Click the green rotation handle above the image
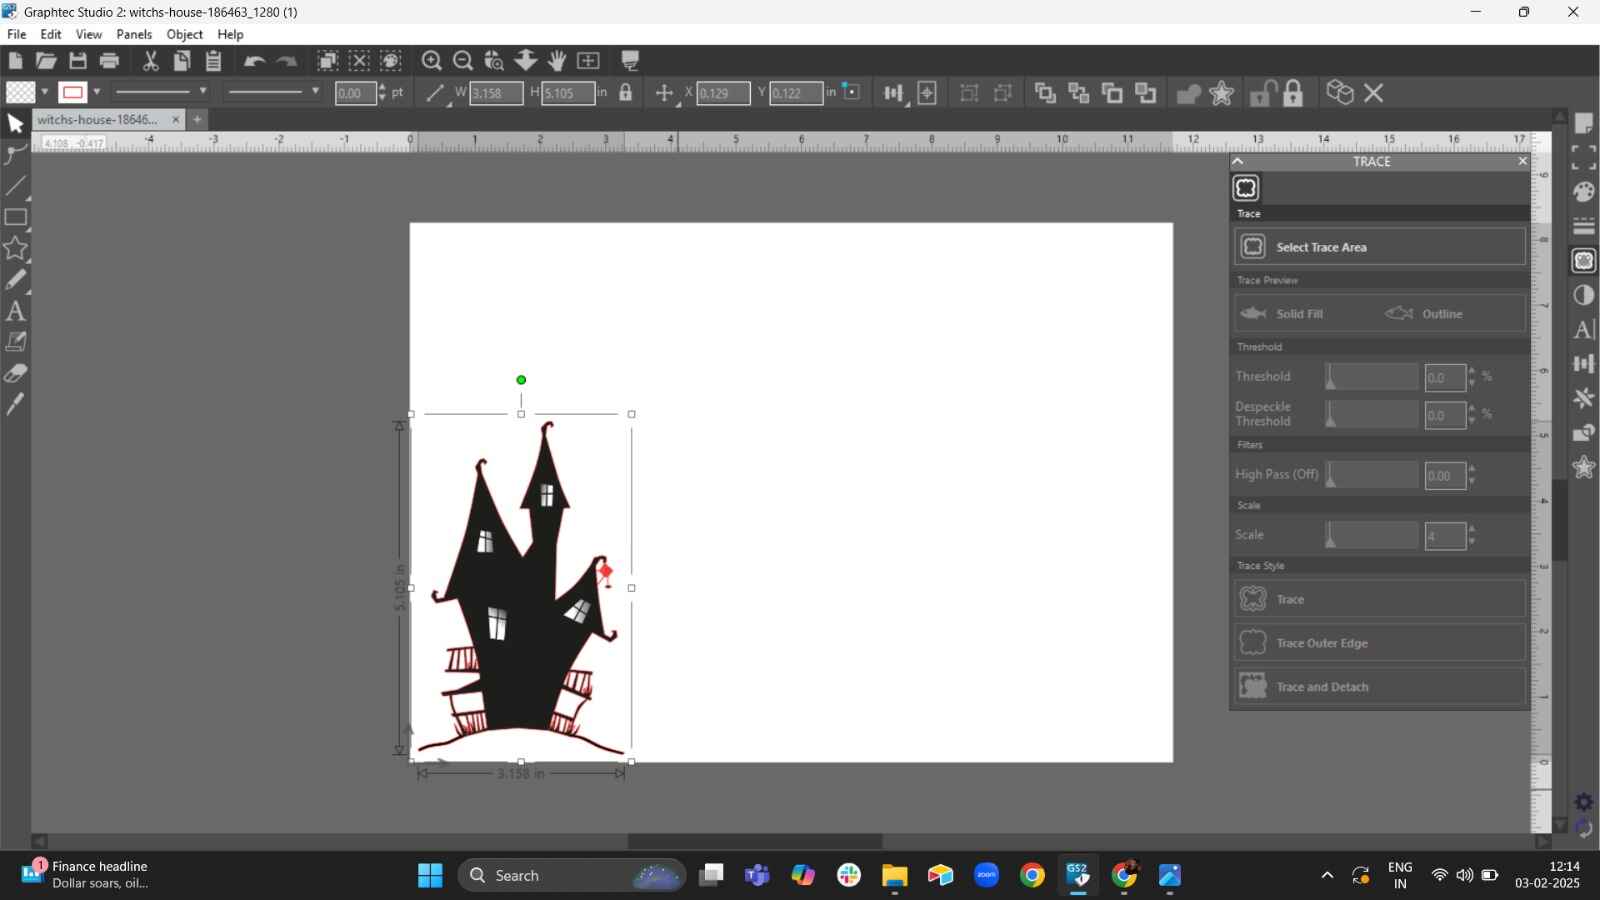This screenshot has height=900, width=1600. 521,380
